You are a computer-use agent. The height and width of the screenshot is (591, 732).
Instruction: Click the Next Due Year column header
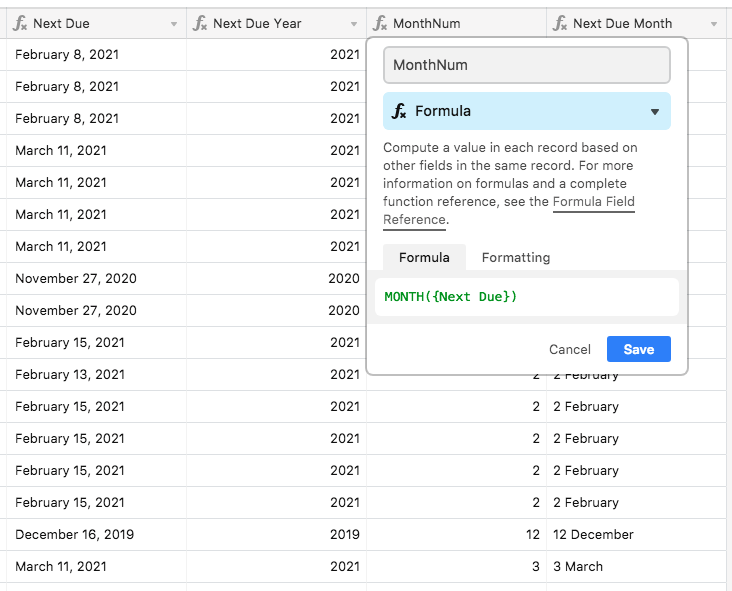point(276,23)
